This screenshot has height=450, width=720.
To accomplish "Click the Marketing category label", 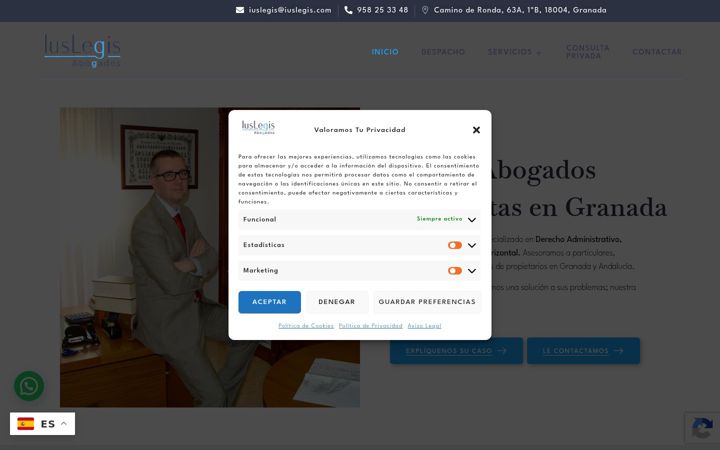I will point(260,270).
